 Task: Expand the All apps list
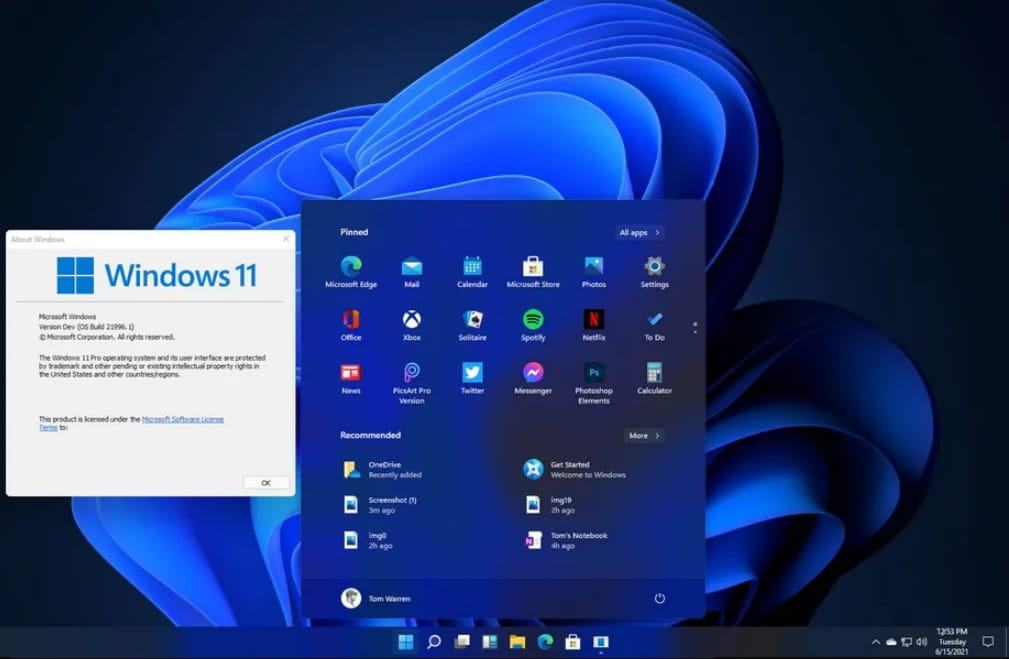(x=638, y=231)
